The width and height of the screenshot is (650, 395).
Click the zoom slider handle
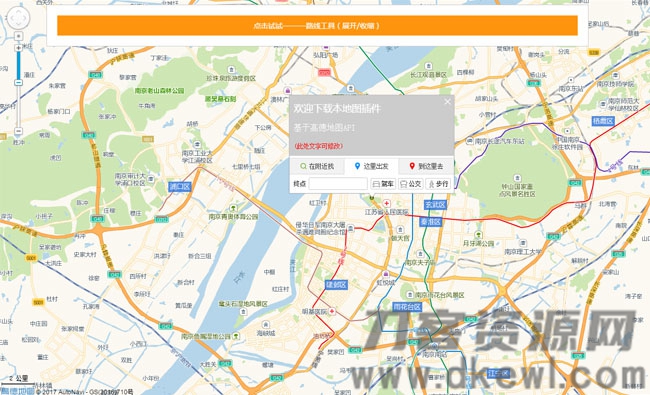click(x=18, y=82)
